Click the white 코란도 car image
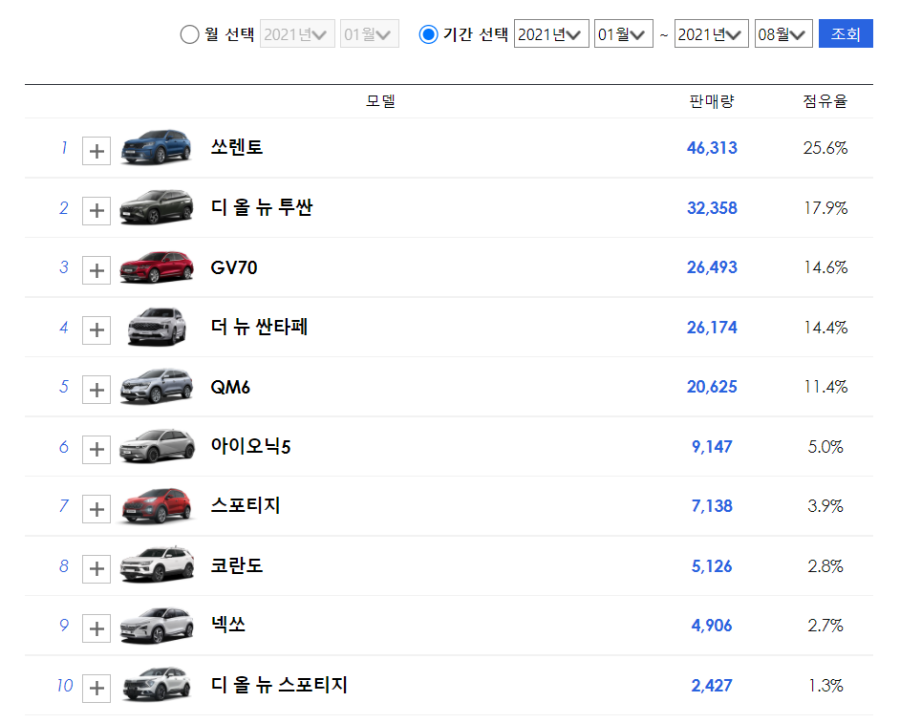The width and height of the screenshot is (900, 723). [156, 565]
